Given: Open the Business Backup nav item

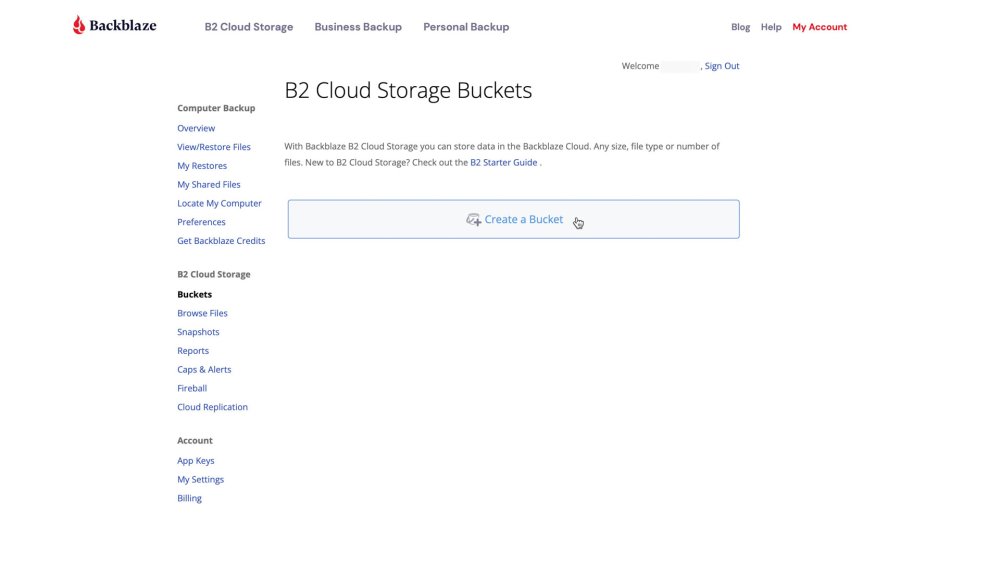Looking at the screenshot, I should (358, 27).
